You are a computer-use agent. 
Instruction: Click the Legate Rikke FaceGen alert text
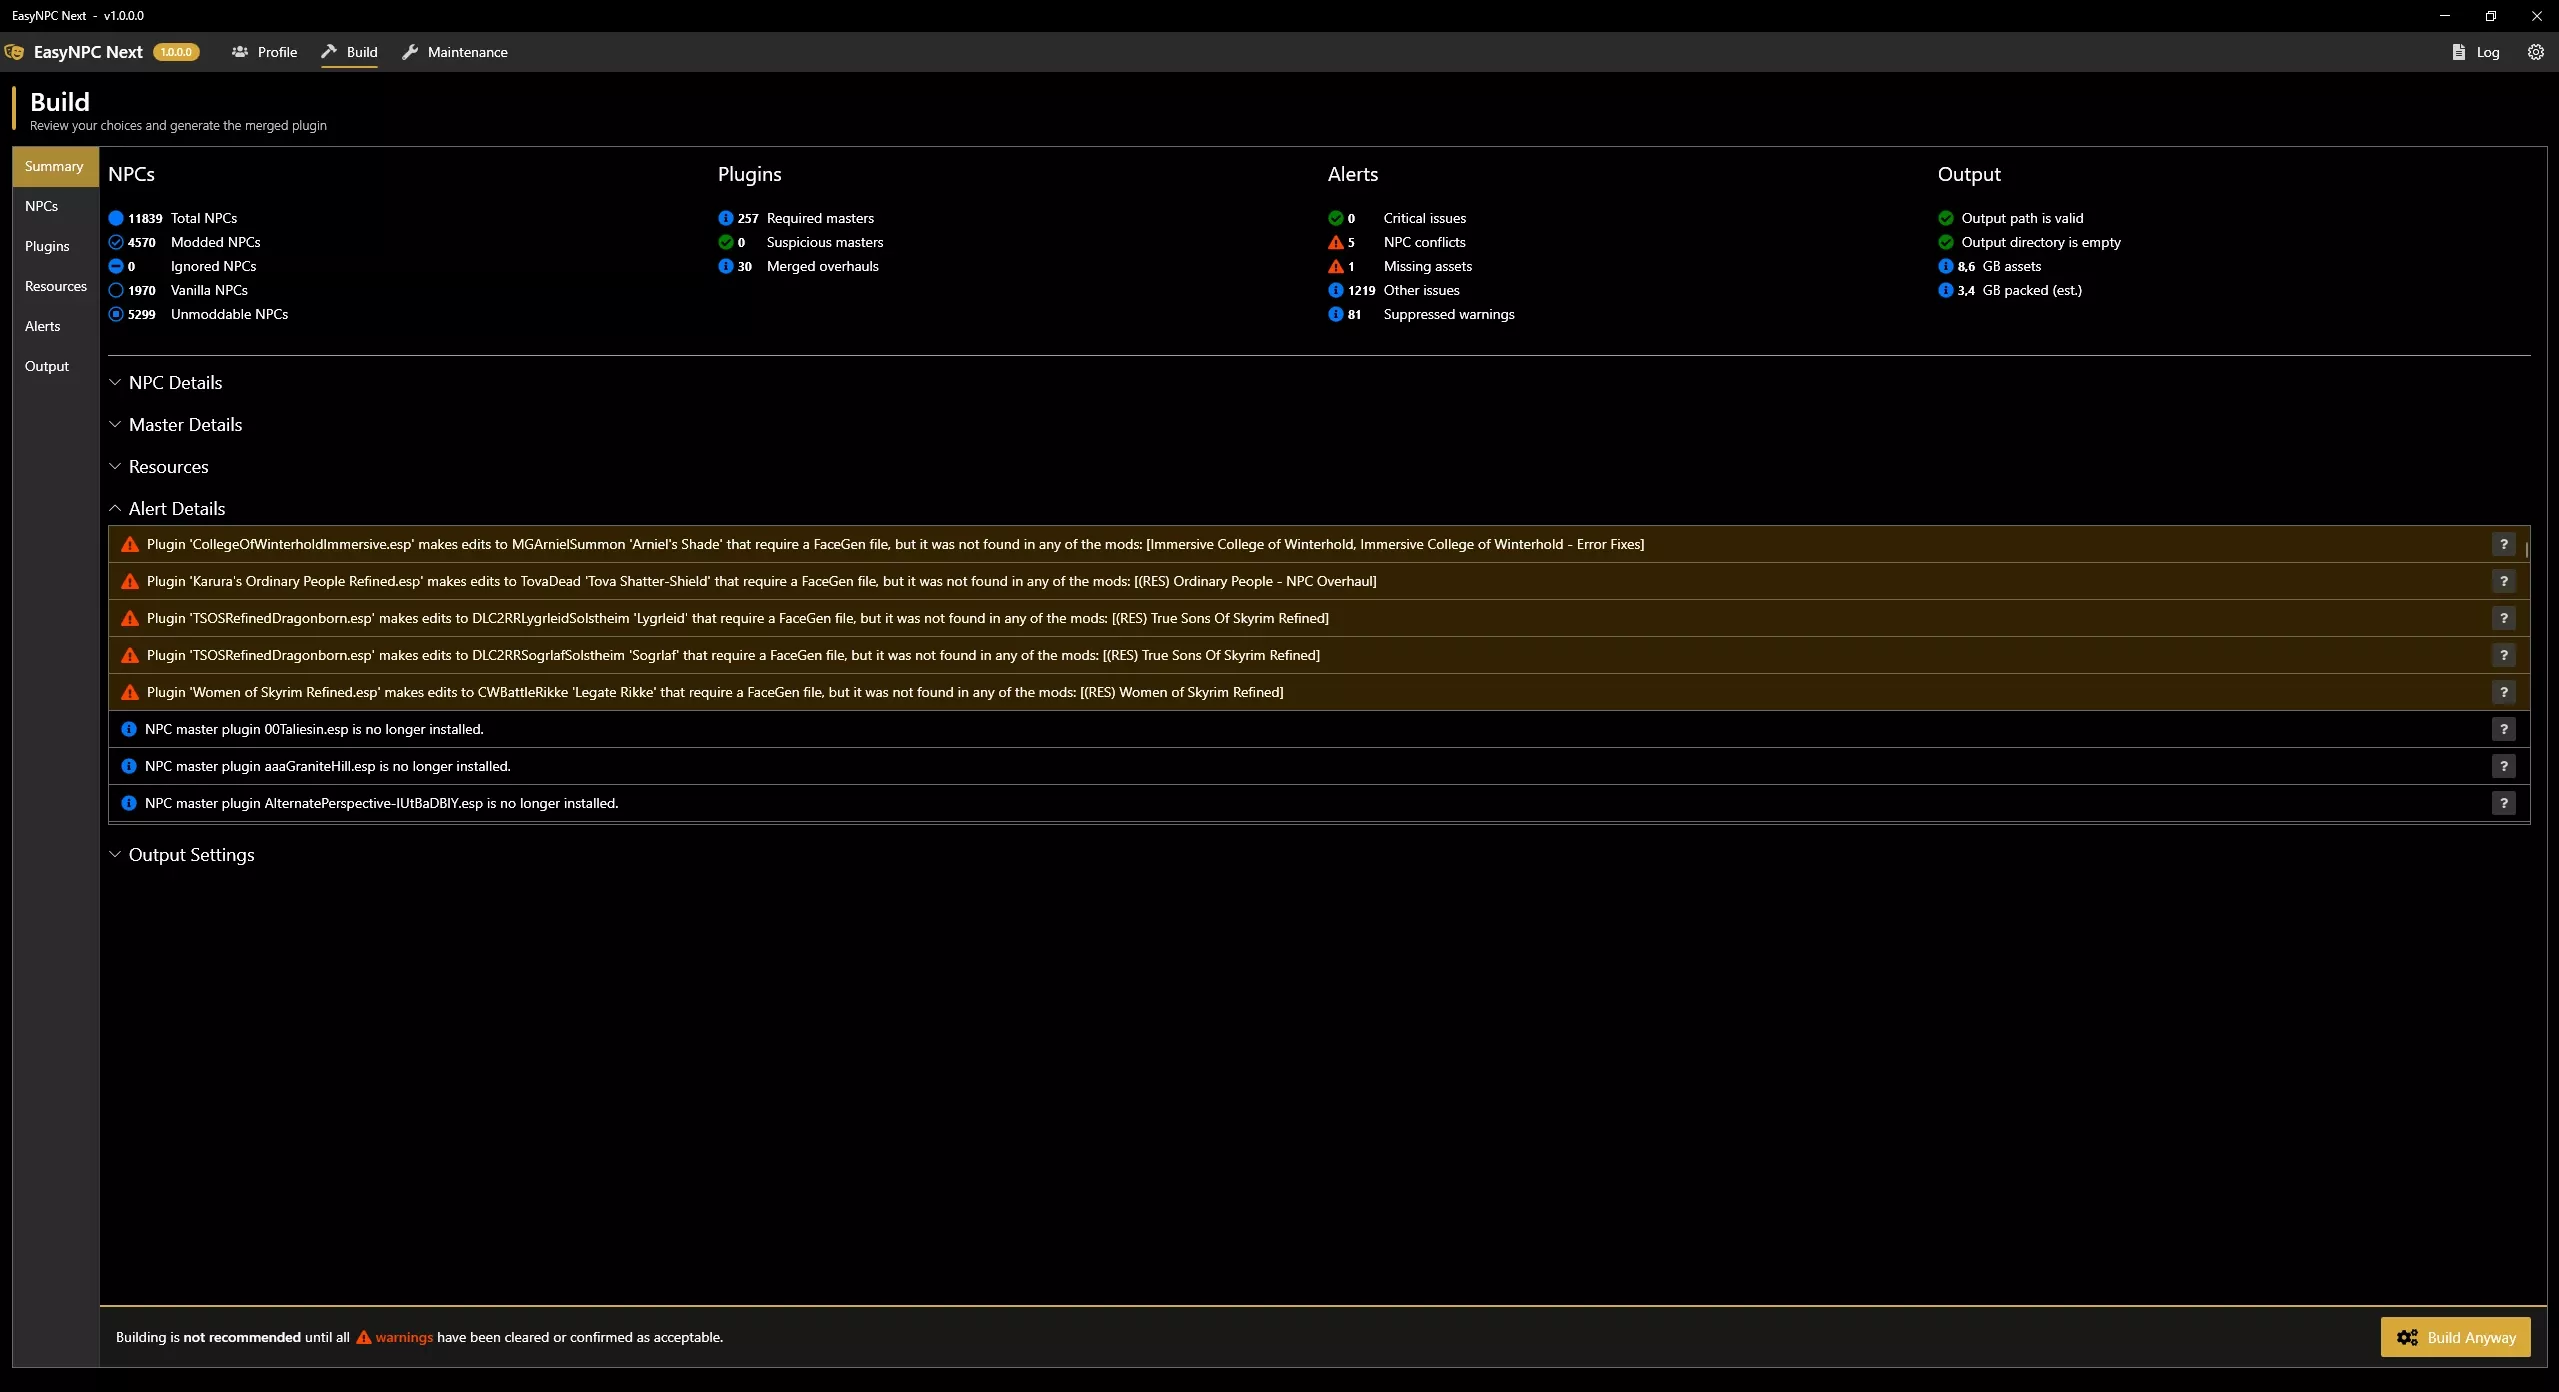pyautogui.click(x=715, y=692)
